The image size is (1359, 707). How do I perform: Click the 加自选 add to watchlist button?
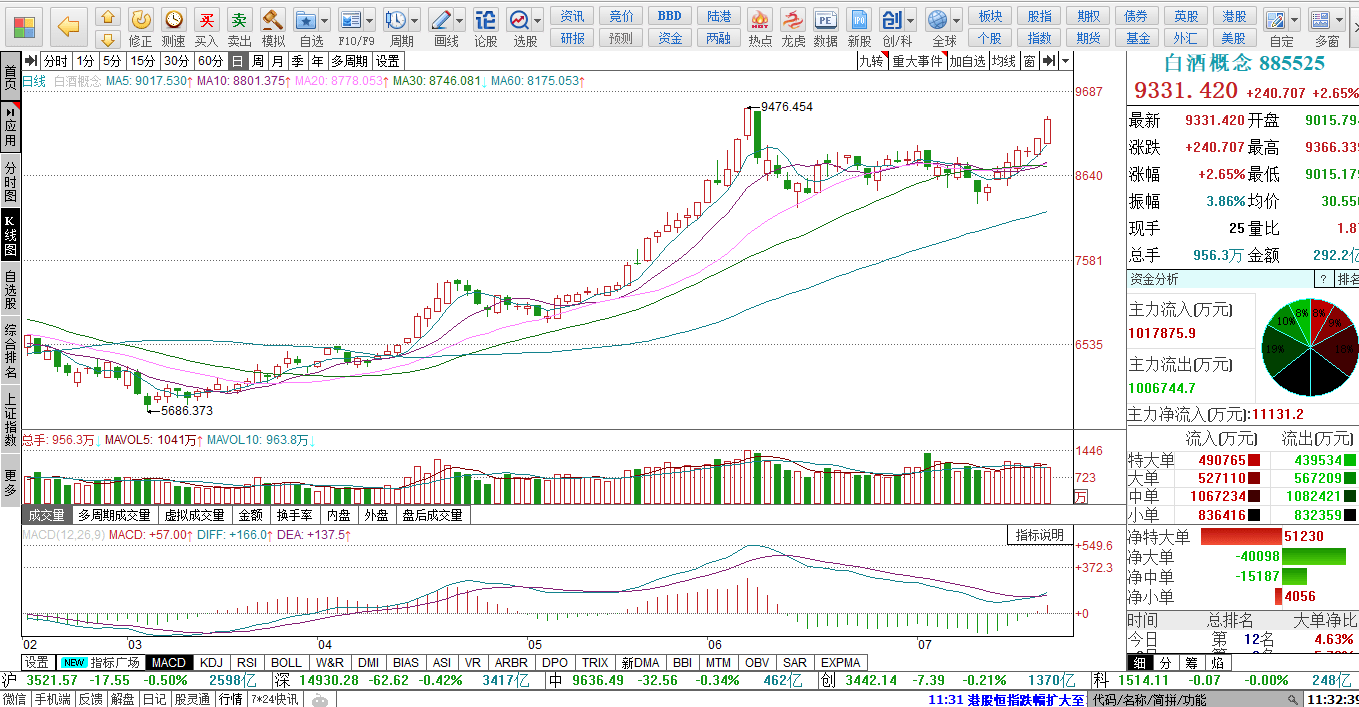pyautogui.click(x=967, y=61)
